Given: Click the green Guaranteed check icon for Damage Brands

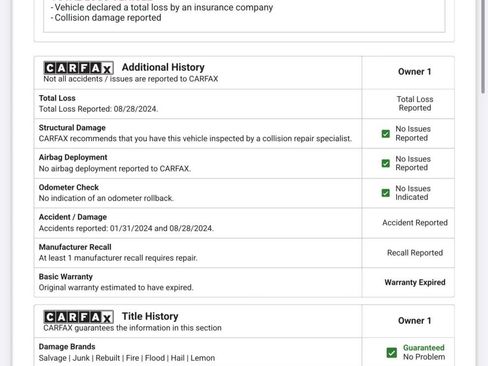Looking at the screenshot, I should coord(392,352).
